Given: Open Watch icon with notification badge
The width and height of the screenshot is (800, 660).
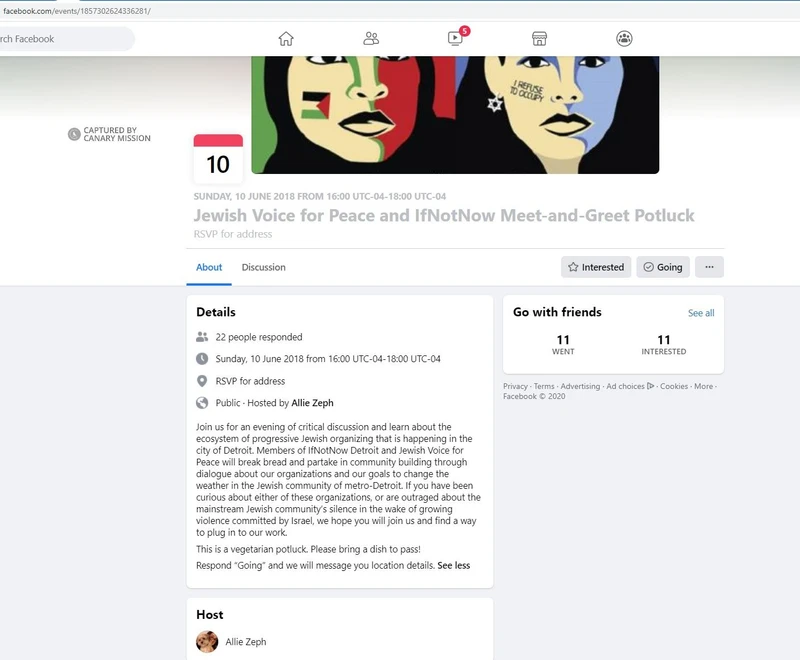Looking at the screenshot, I should (455, 38).
